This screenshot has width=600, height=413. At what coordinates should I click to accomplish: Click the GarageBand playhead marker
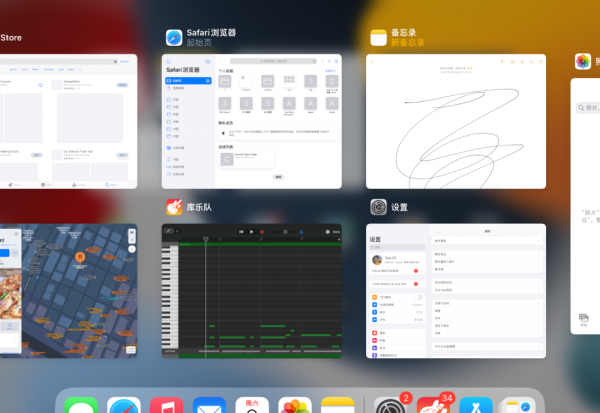(x=206, y=239)
